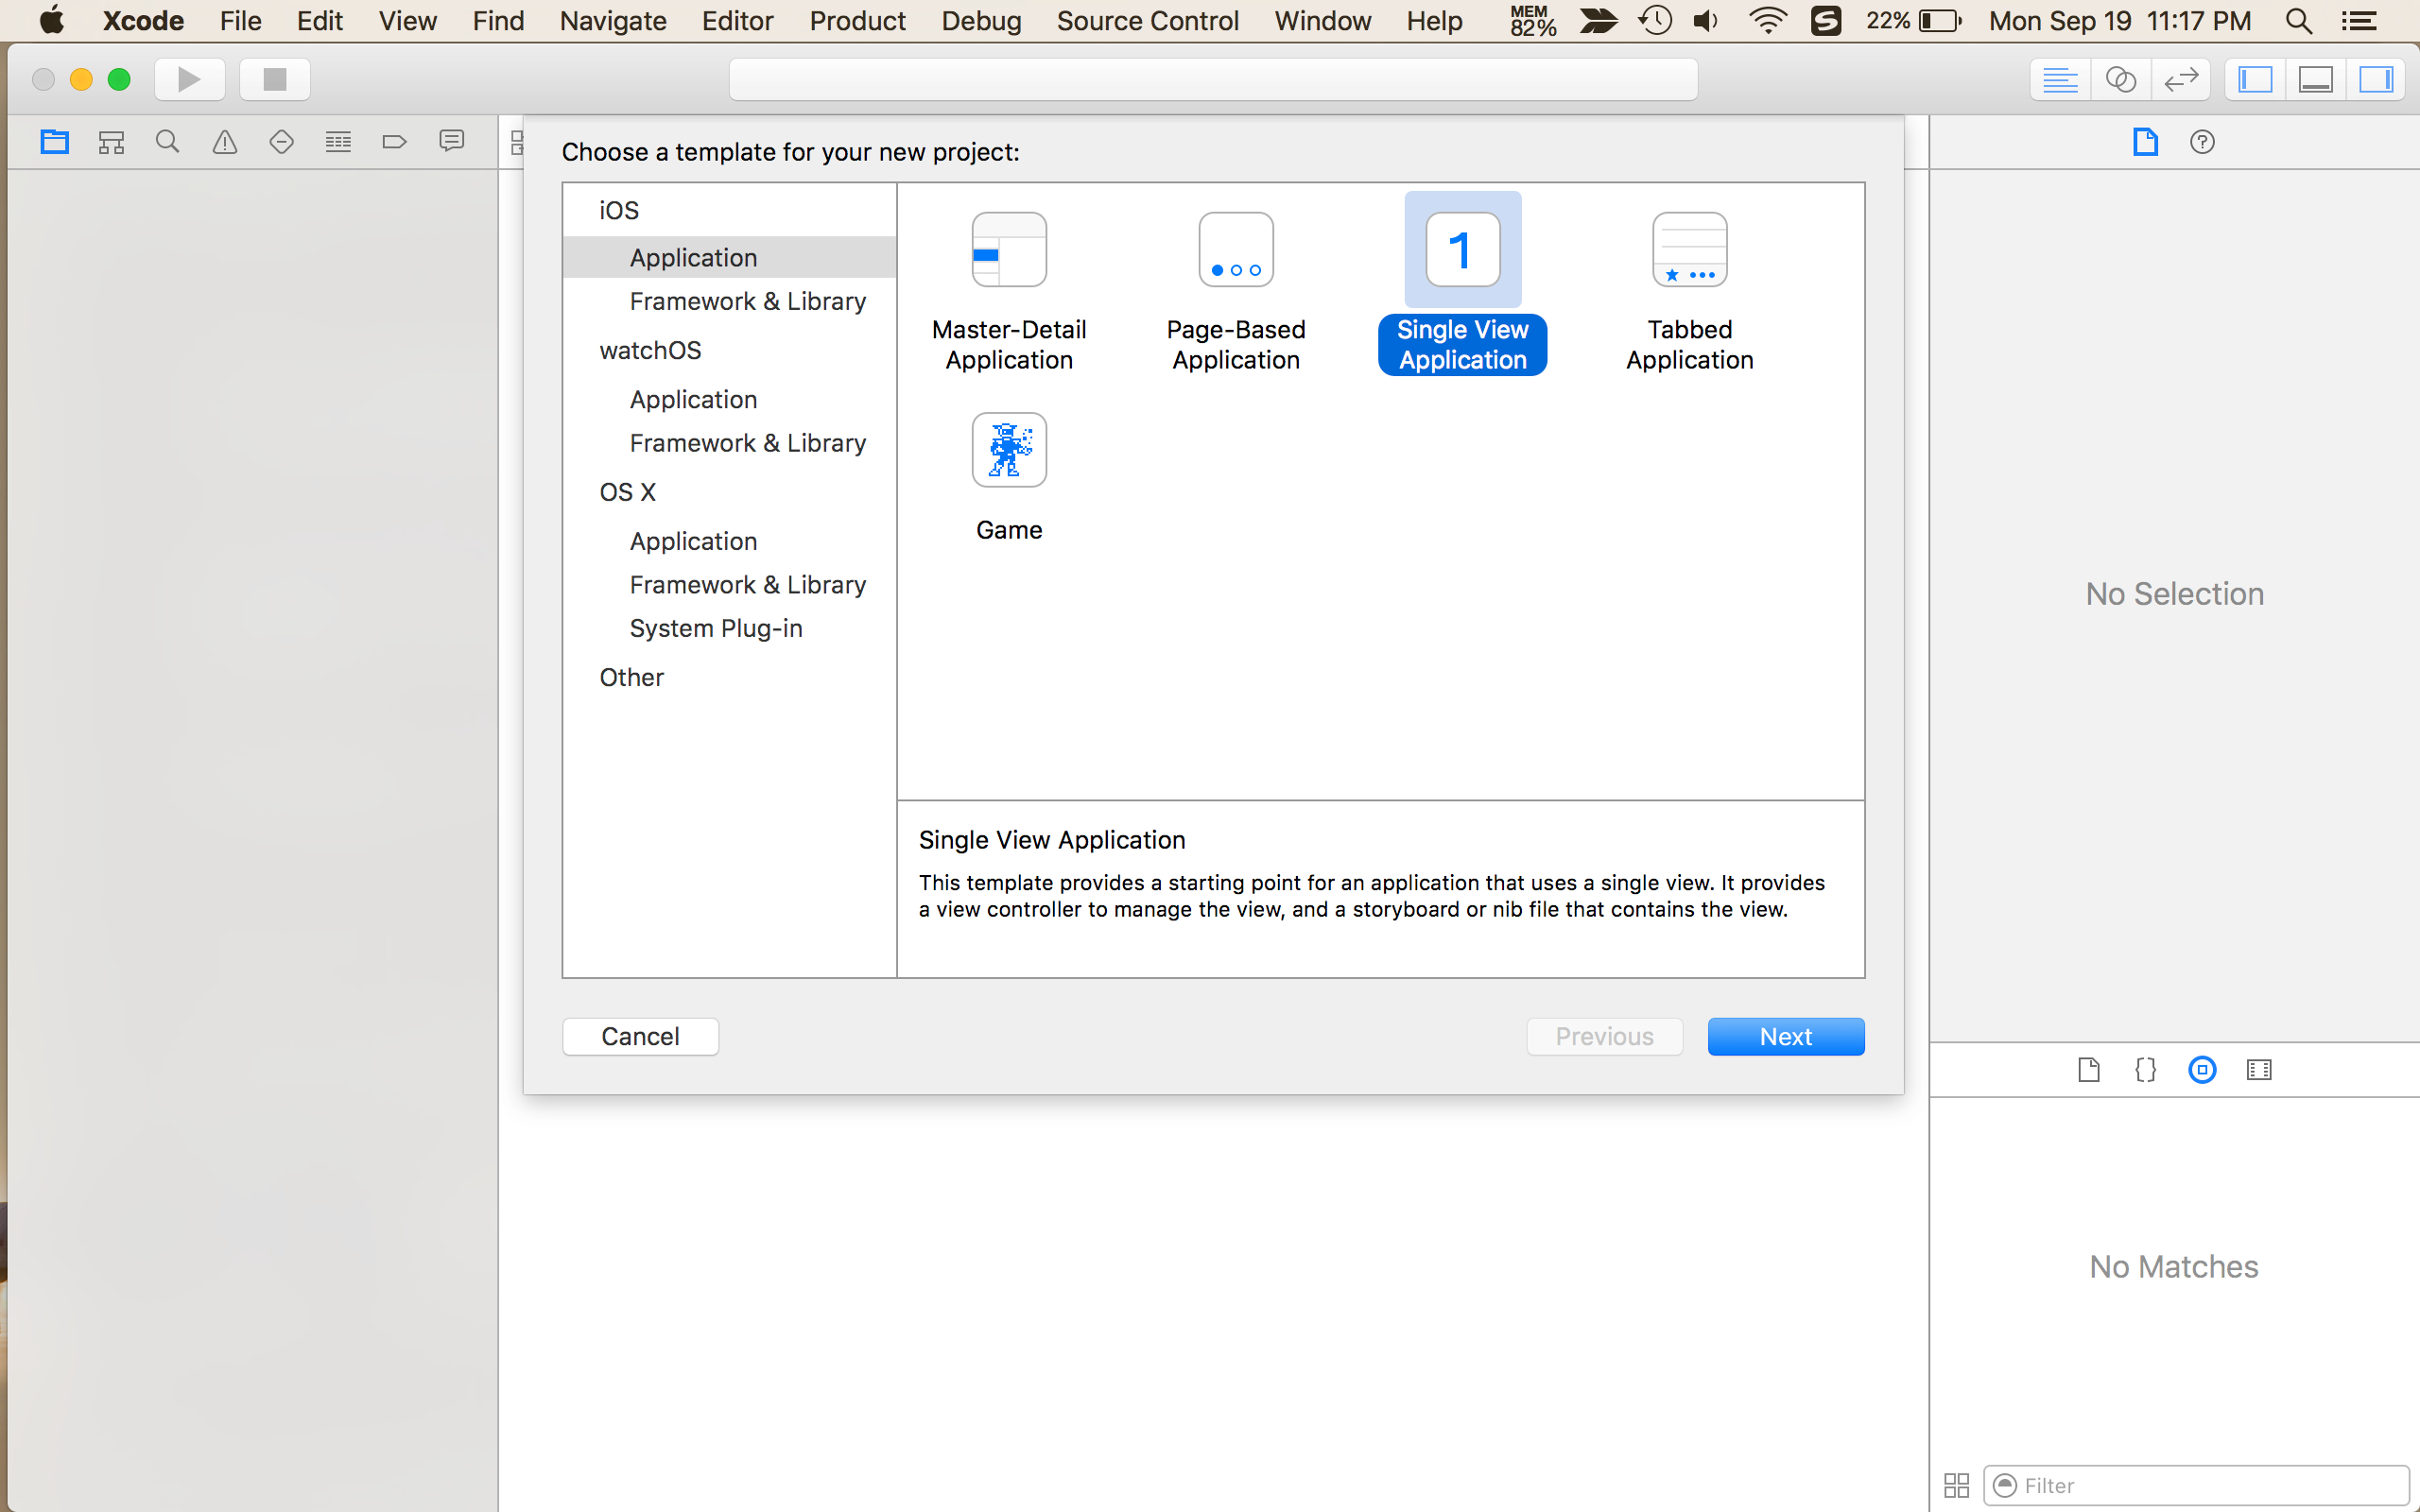This screenshot has width=2420, height=1512.
Task: Click the Next button
Action: 1785,1036
